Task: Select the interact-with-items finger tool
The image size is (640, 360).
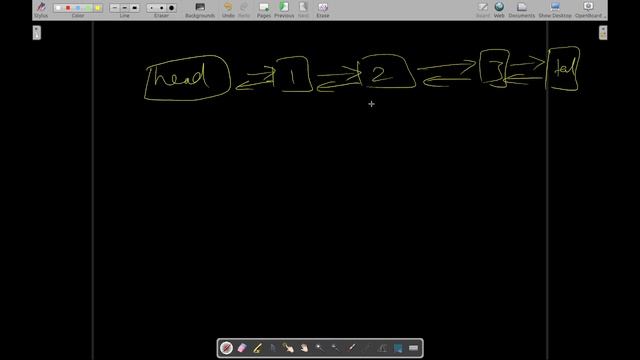Action: (x=289, y=348)
